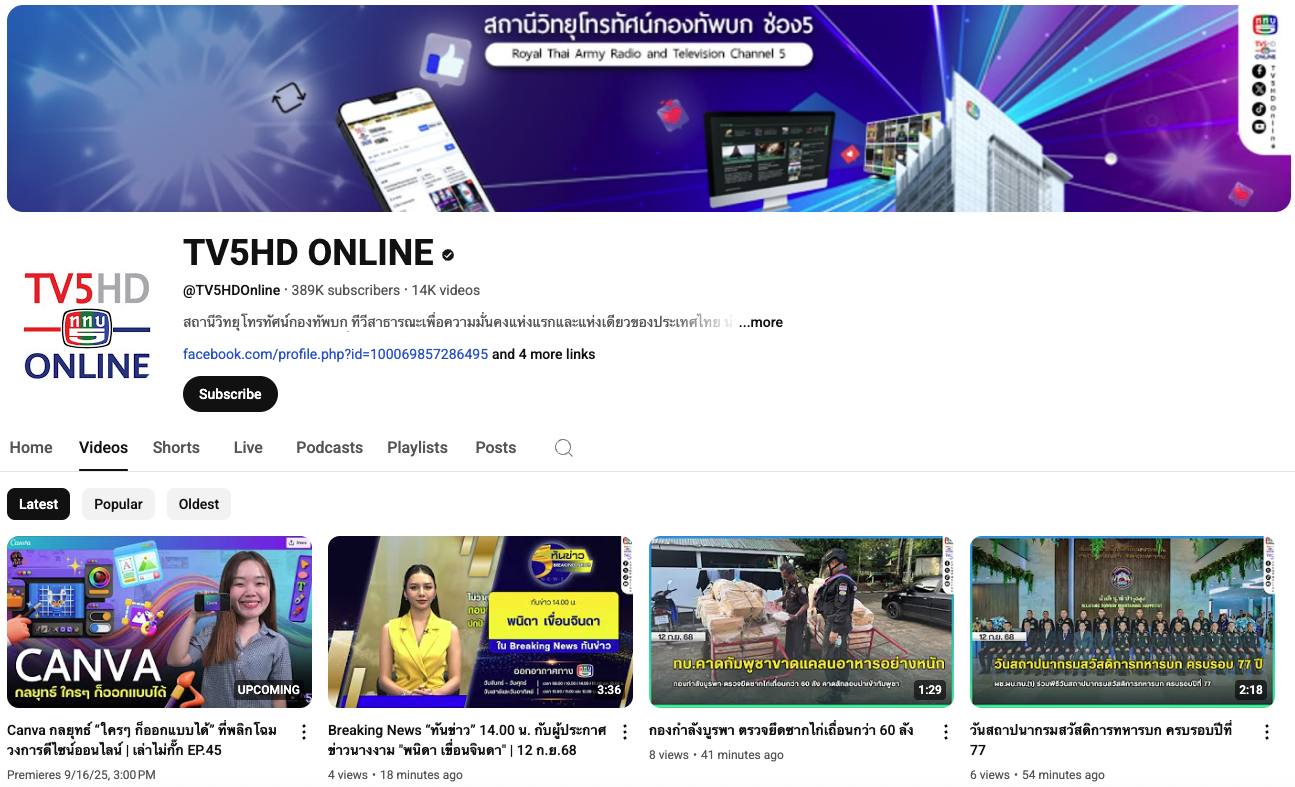The image size is (1295, 787).
Task: Open more options for Canva video
Action: [x=304, y=732]
